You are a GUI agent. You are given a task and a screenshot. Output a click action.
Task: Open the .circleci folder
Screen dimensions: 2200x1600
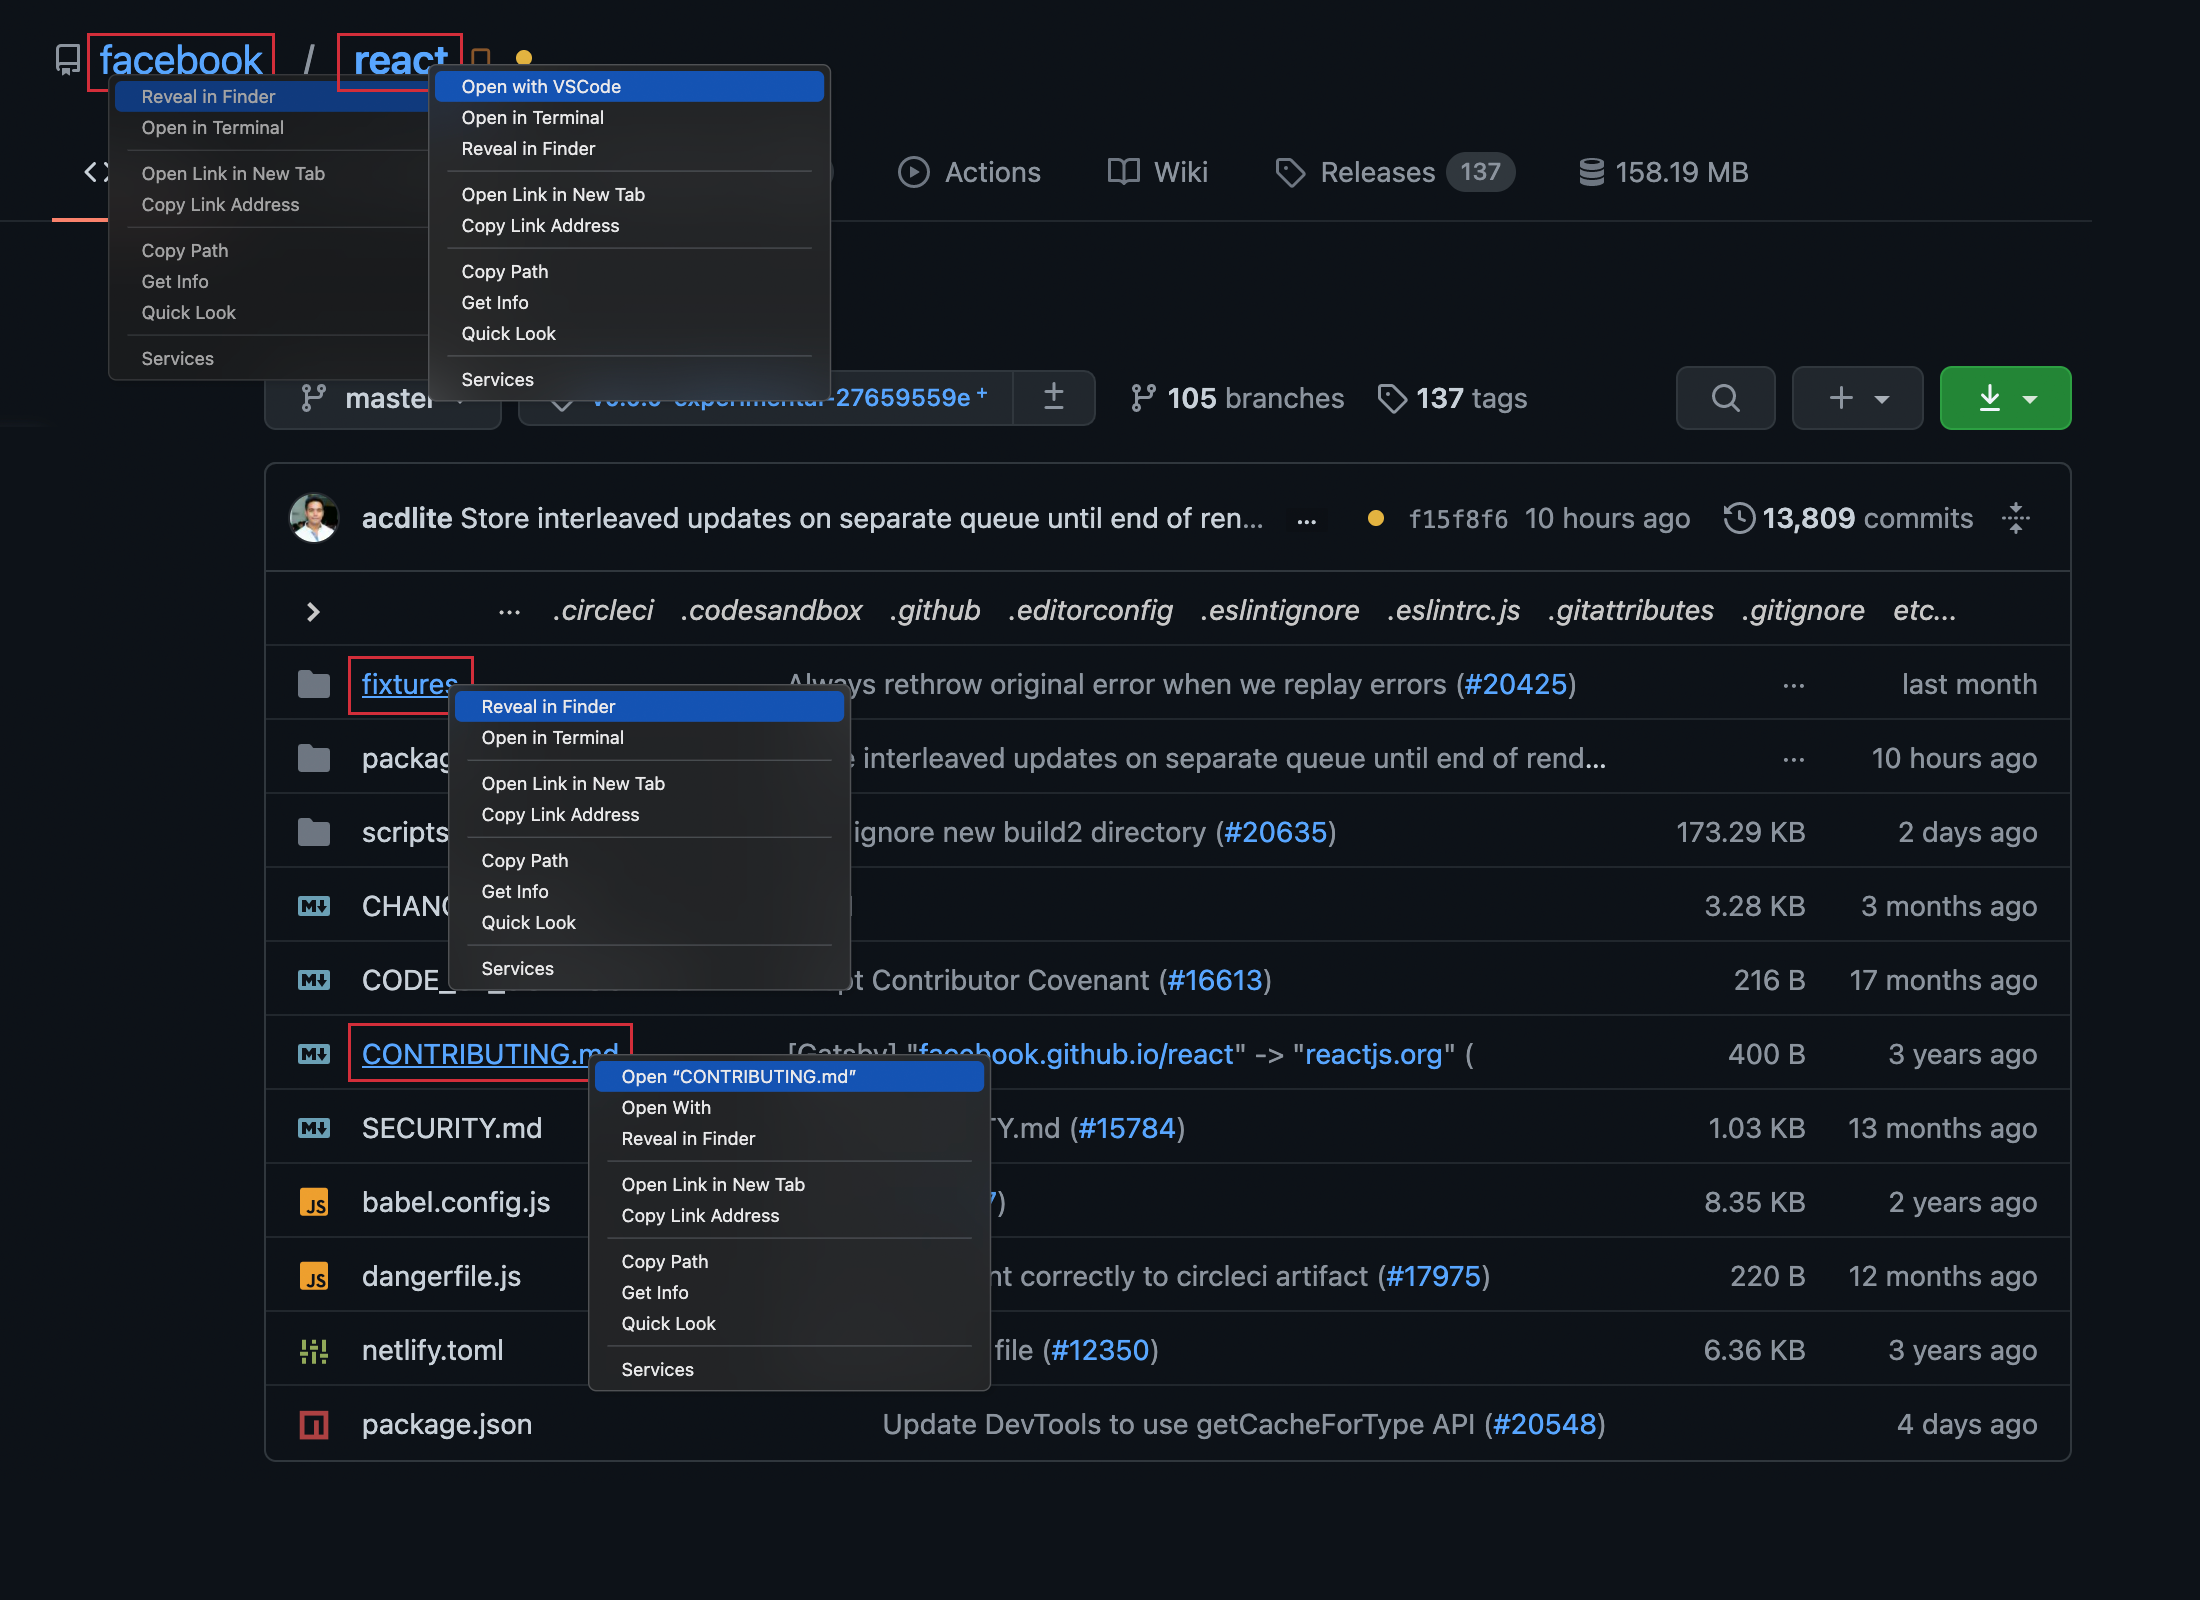coord(603,610)
